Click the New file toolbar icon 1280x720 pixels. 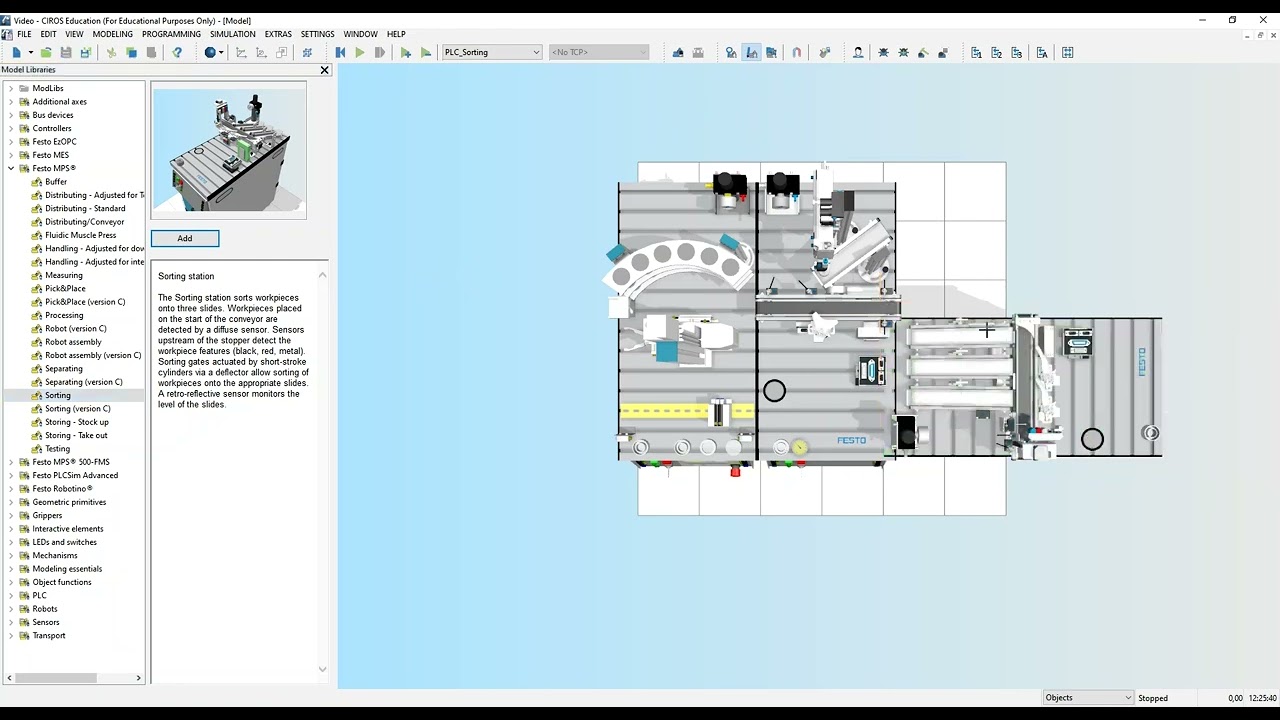(x=16, y=52)
